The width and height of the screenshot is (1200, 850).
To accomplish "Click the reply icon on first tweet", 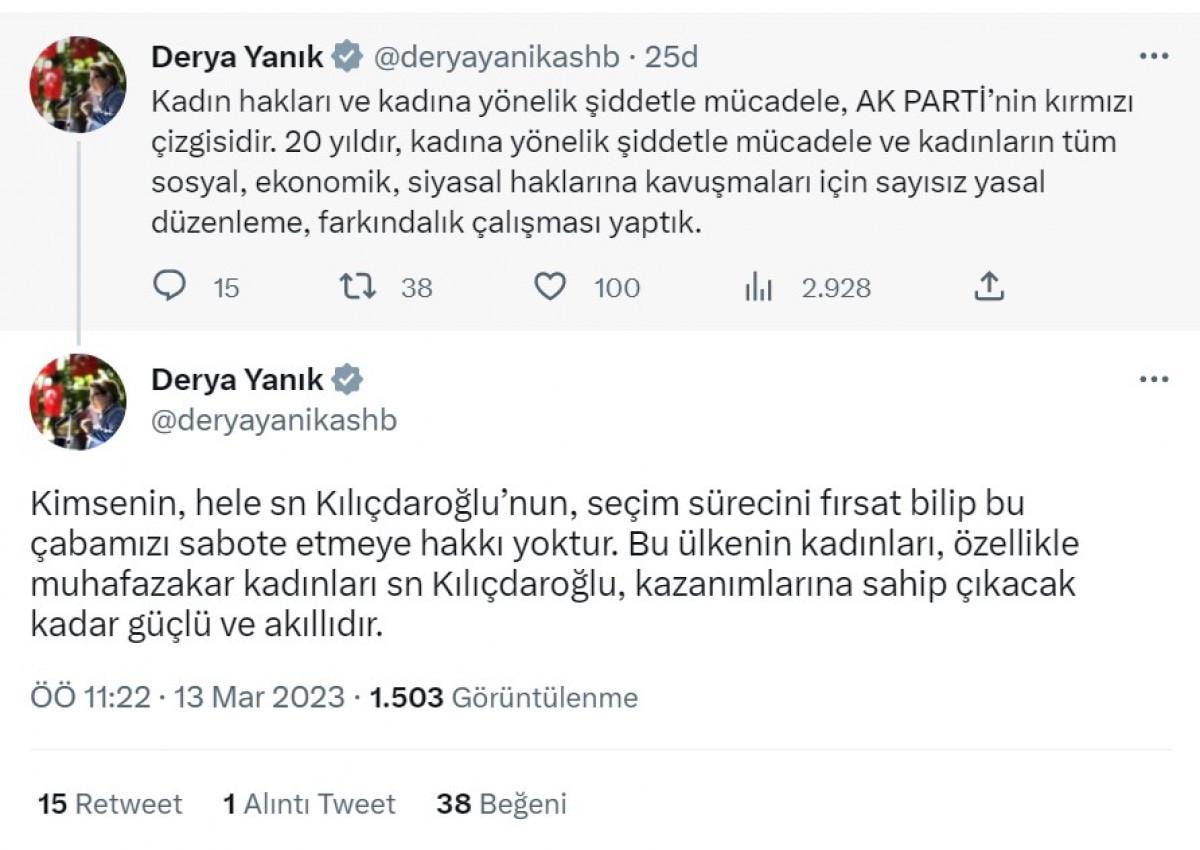I will 171,288.
